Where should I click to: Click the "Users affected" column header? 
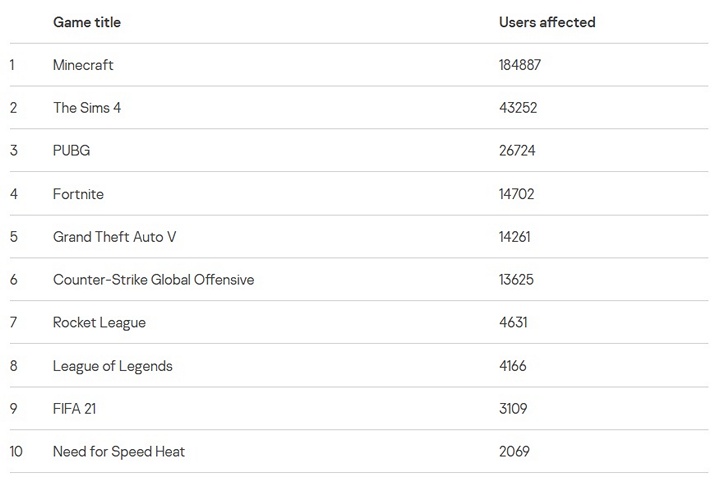(x=547, y=22)
